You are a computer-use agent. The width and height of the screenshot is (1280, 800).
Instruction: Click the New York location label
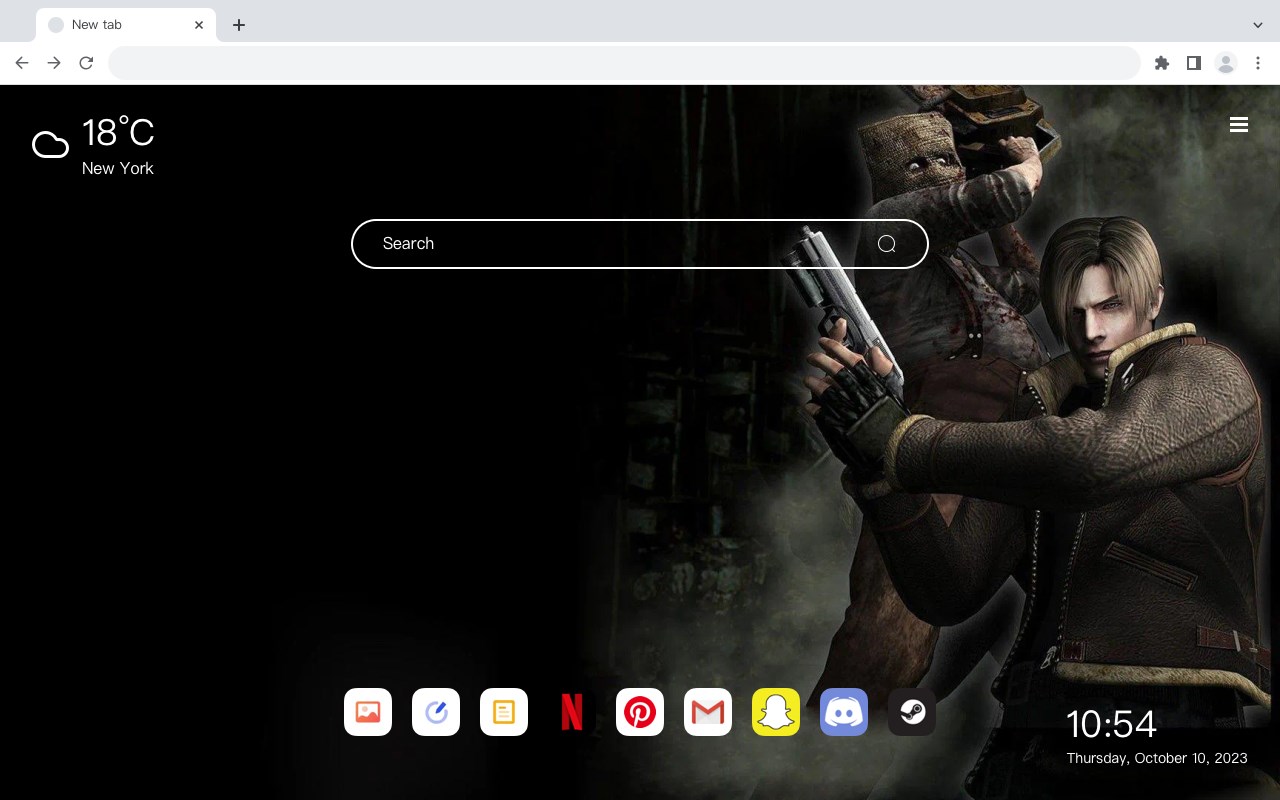pos(118,168)
